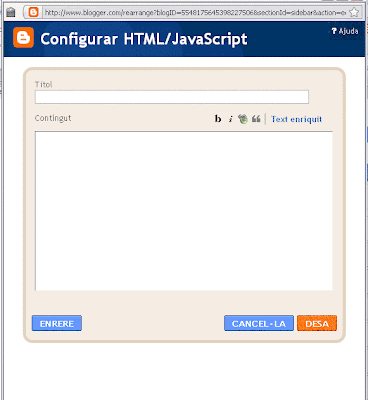The height and width of the screenshot is (400, 368).
Task: Toggle bold formatting in the Contingut toolbar
Action: coord(218,119)
